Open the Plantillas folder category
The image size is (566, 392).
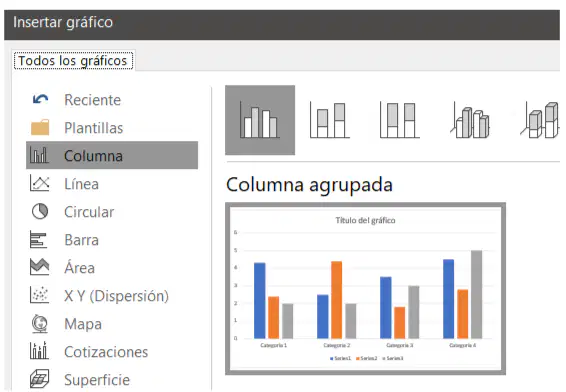coord(112,128)
